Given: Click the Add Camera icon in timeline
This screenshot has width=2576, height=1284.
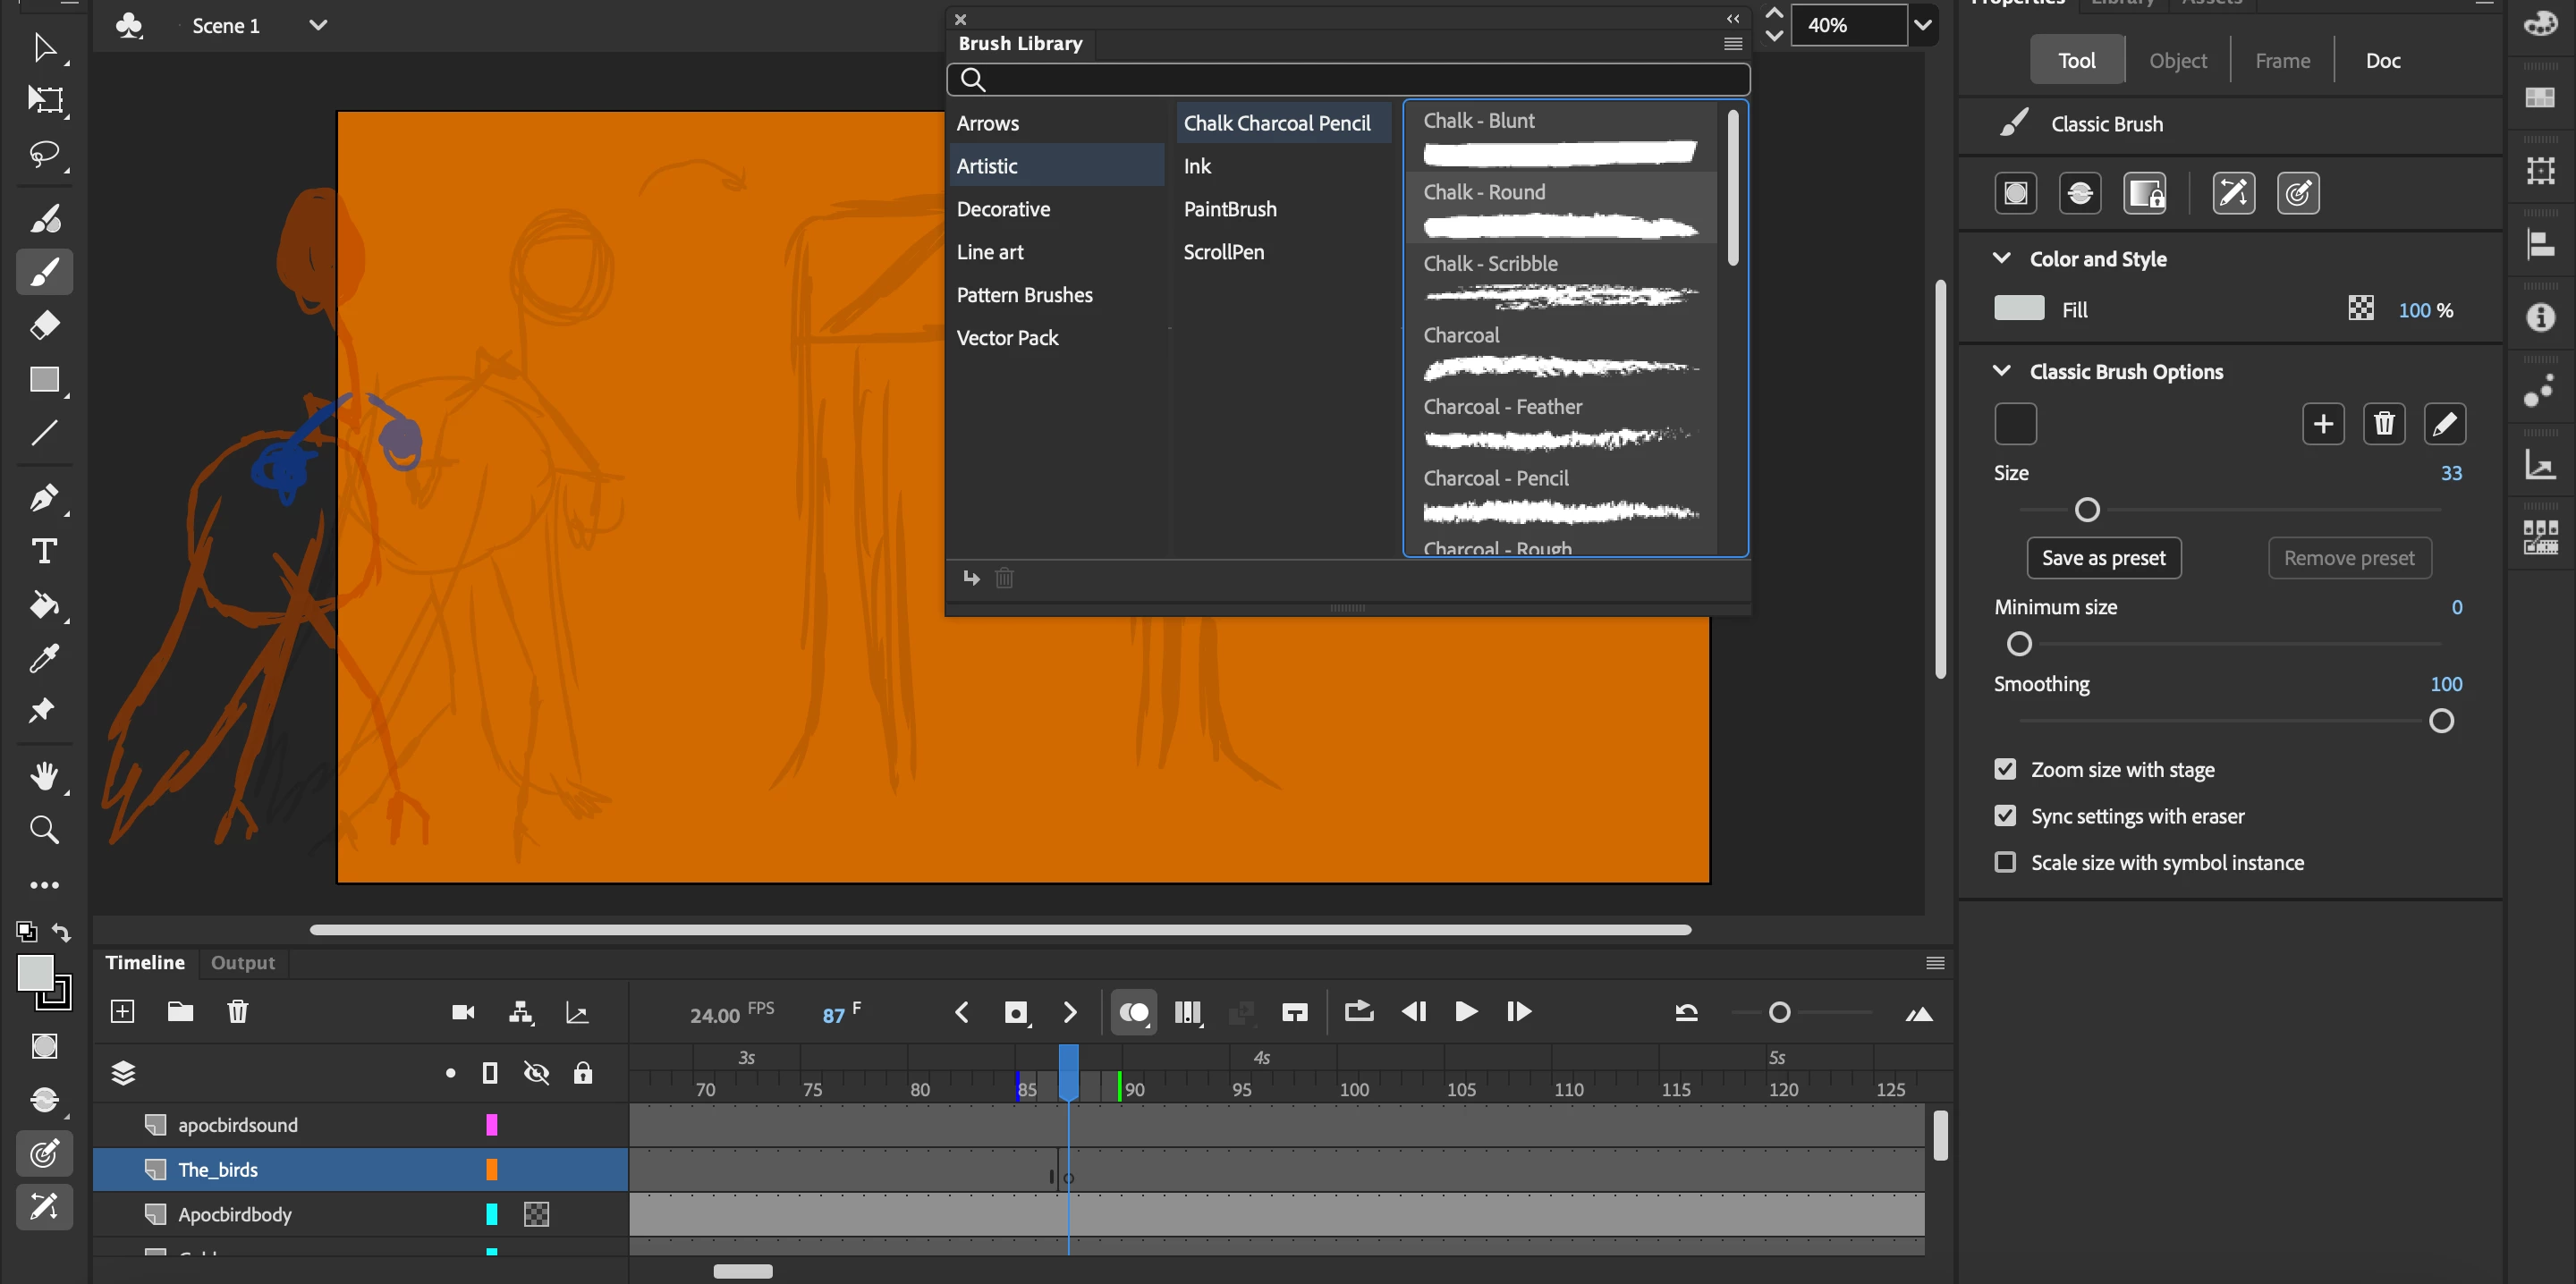Looking at the screenshot, I should coord(462,1012).
